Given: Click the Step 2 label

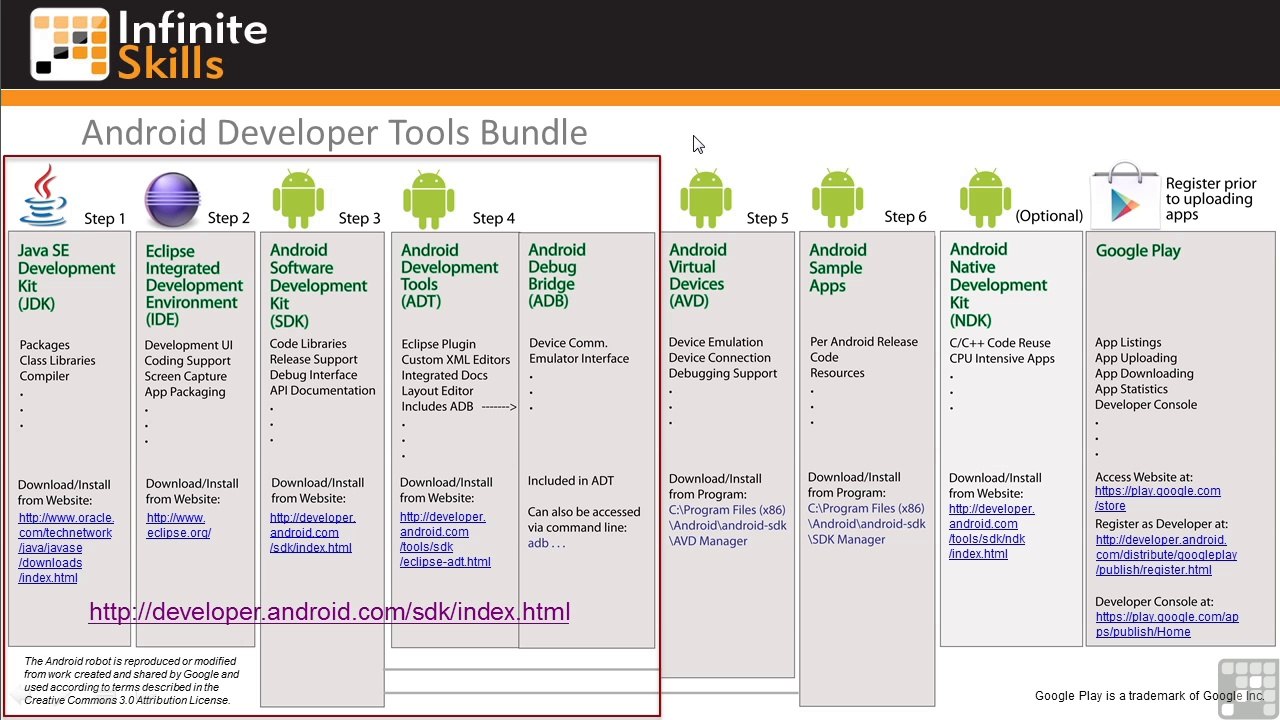Looking at the screenshot, I should [x=229, y=217].
